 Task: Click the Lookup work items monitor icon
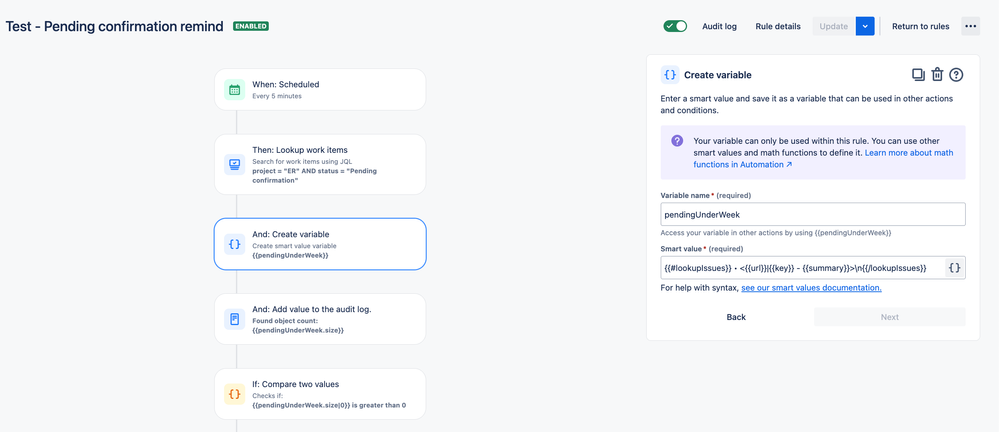[234, 164]
